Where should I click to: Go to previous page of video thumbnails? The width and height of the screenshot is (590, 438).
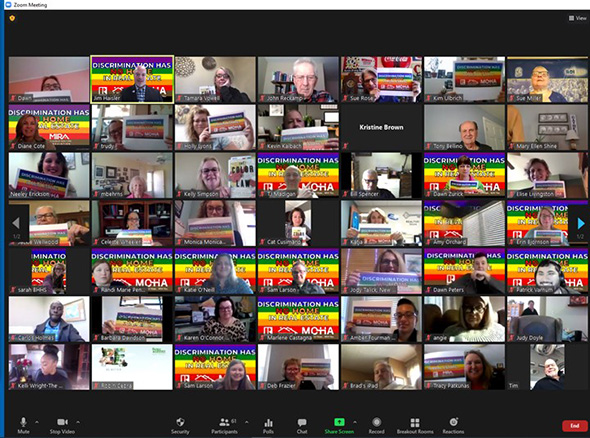pyautogui.click(x=16, y=223)
